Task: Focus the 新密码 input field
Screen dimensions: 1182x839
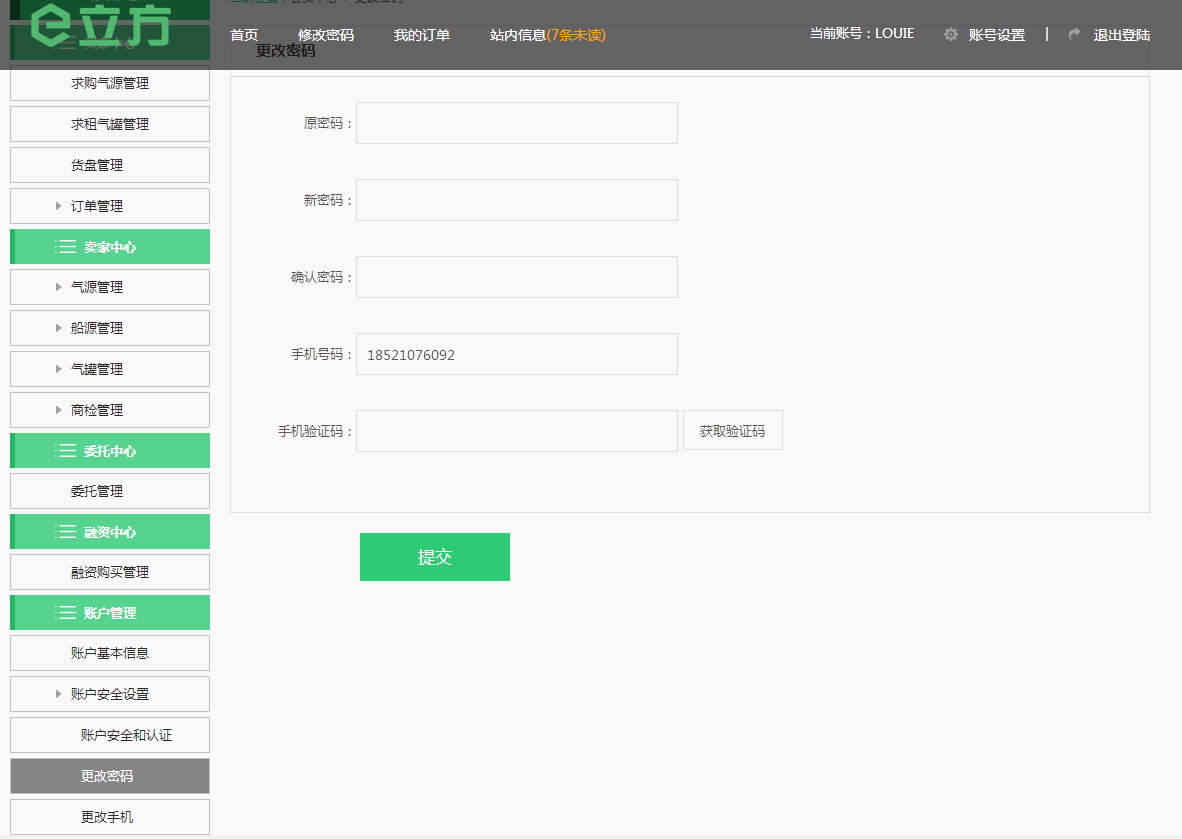Action: [x=516, y=200]
